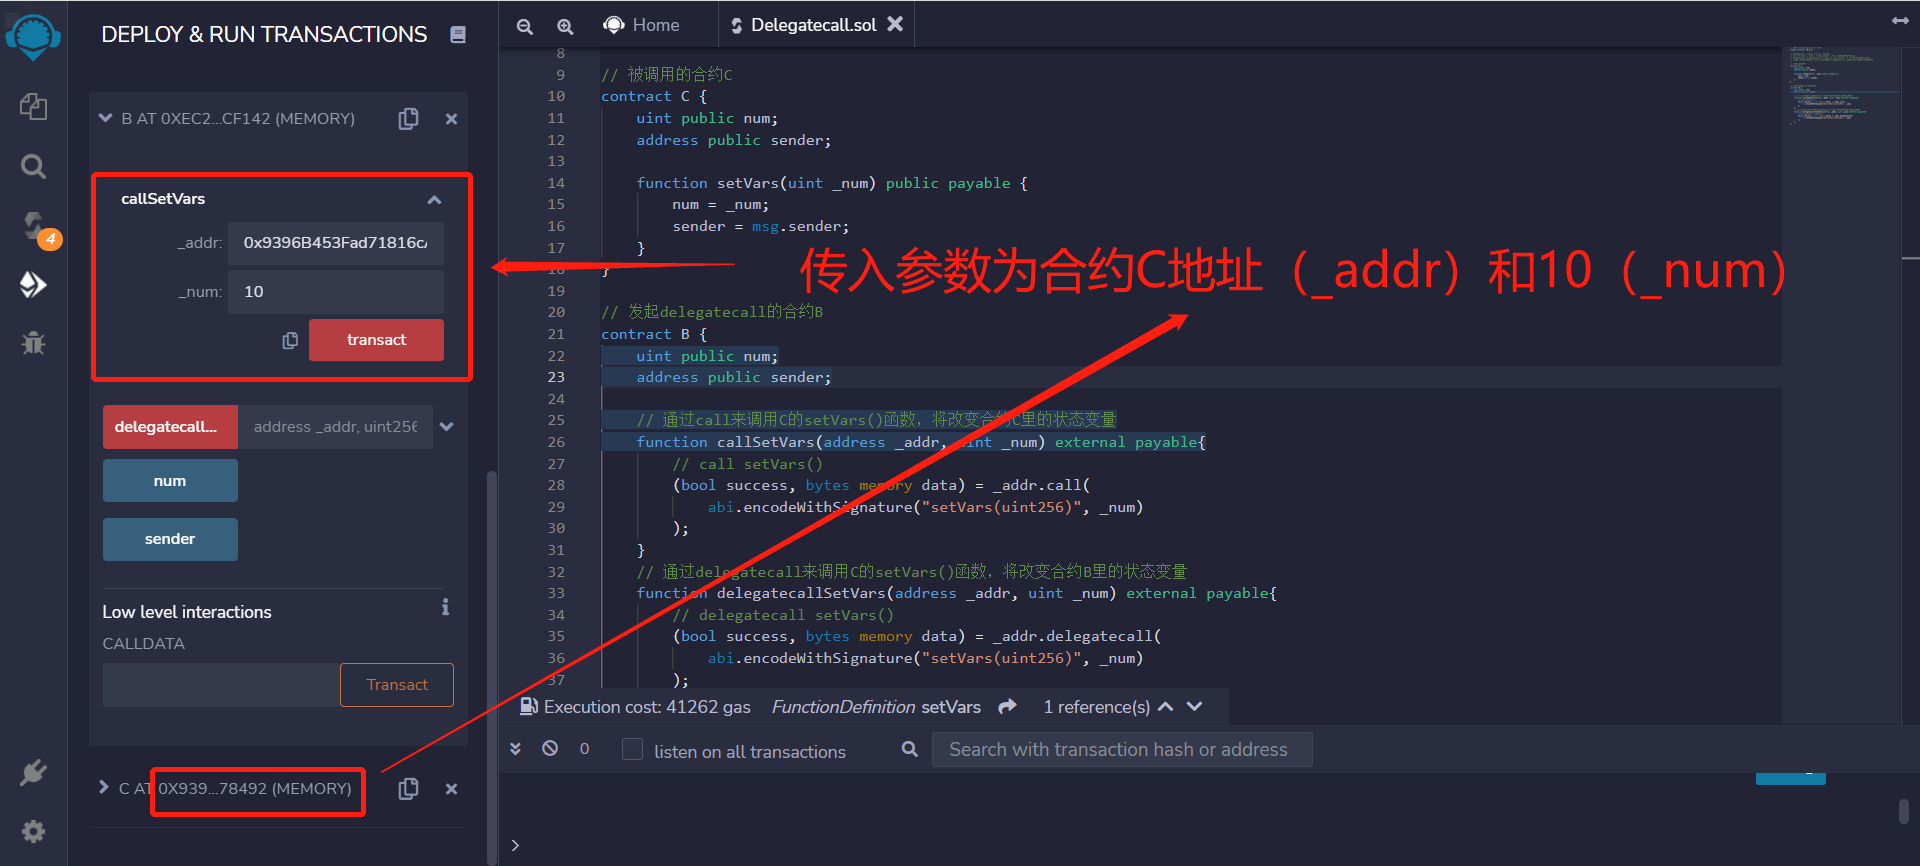Open the Debugger bug icon in sidebar

tap(33, 343)
